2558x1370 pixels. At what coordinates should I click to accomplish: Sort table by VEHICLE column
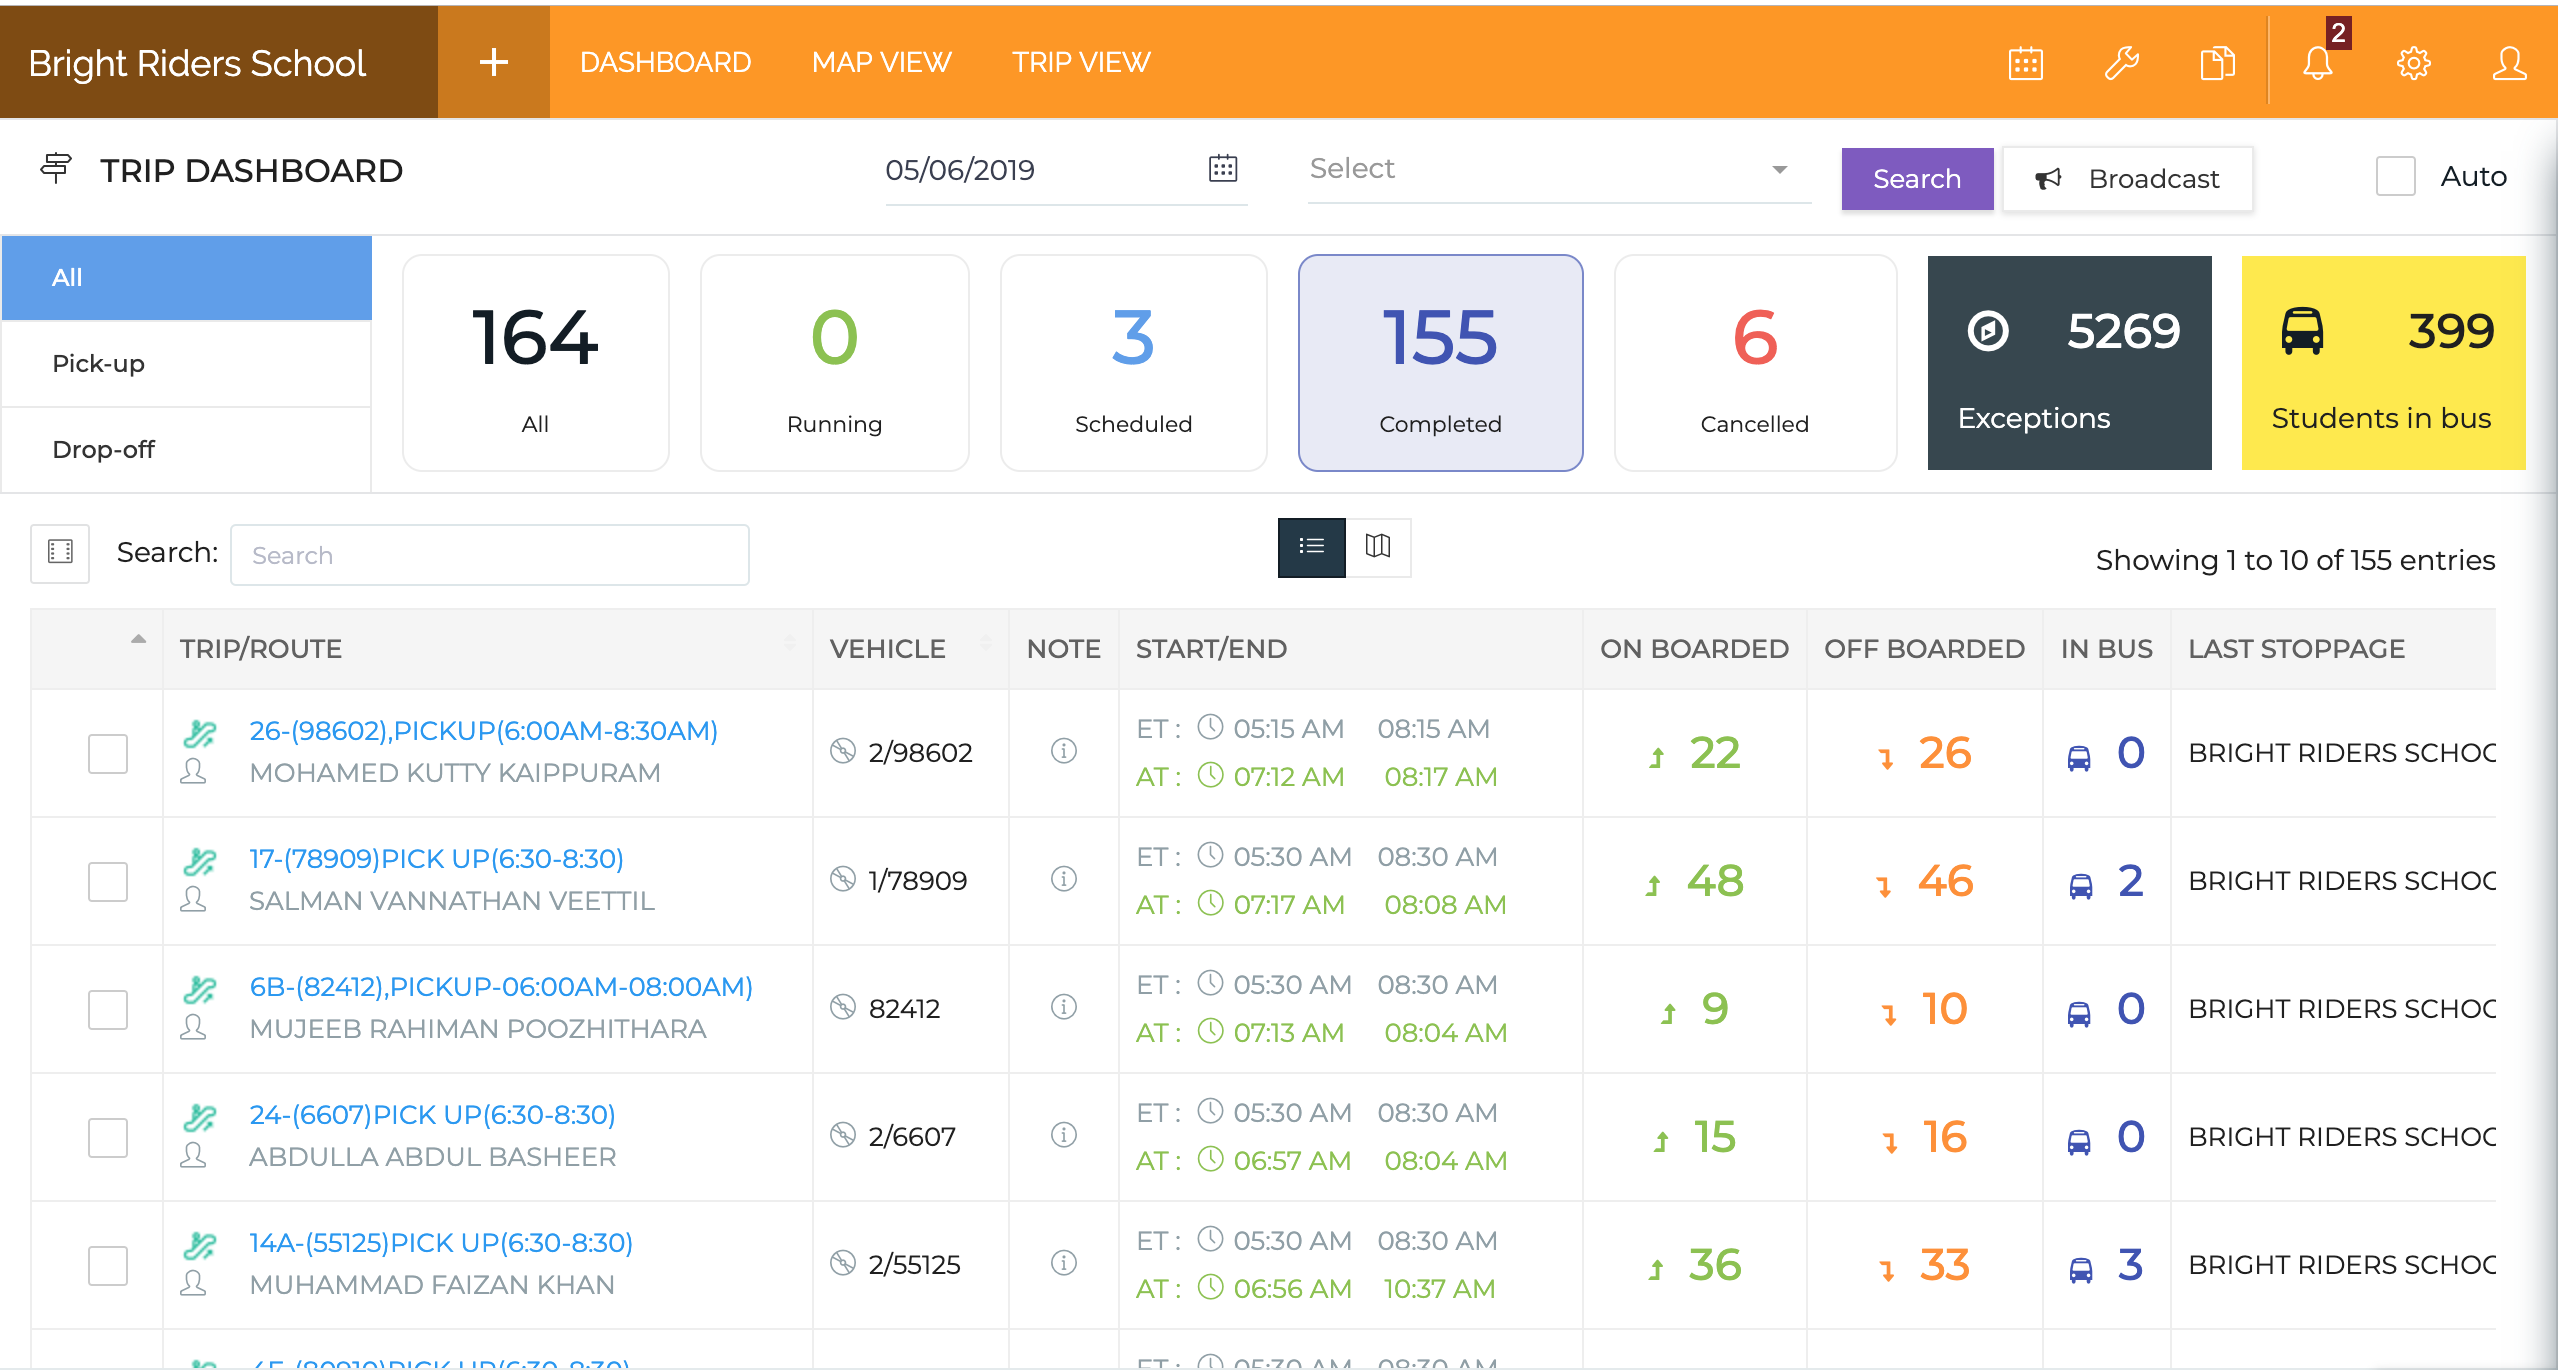(911, 649)
